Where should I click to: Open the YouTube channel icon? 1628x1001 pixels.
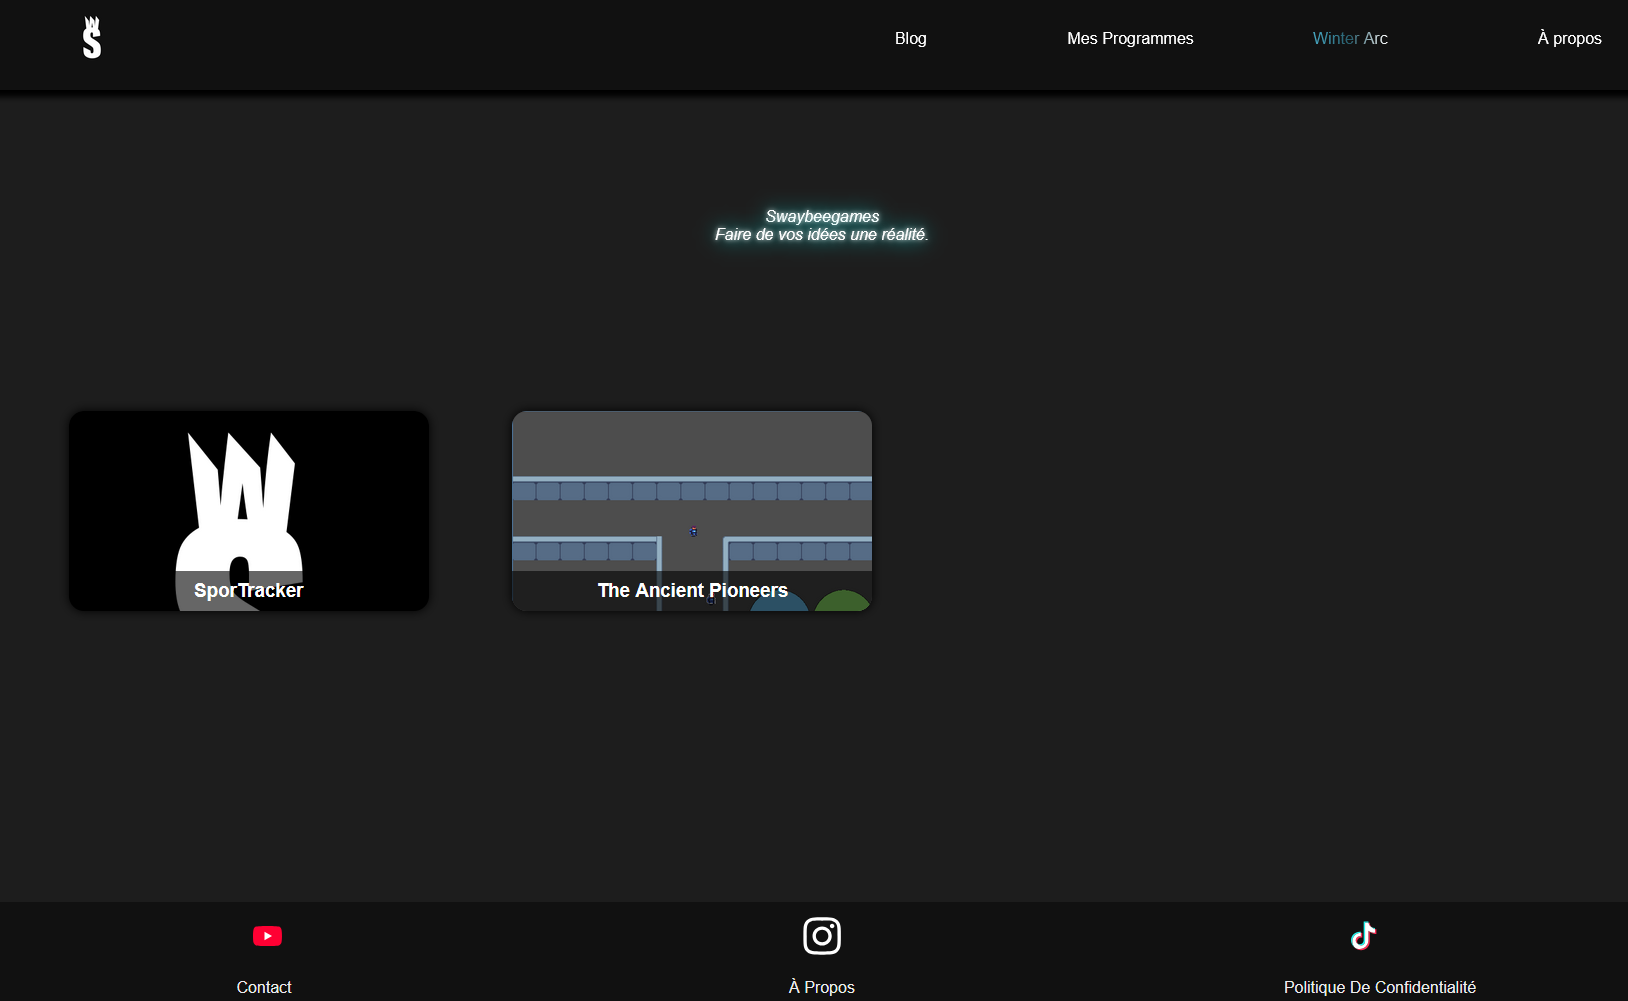[x=267, y=936]
